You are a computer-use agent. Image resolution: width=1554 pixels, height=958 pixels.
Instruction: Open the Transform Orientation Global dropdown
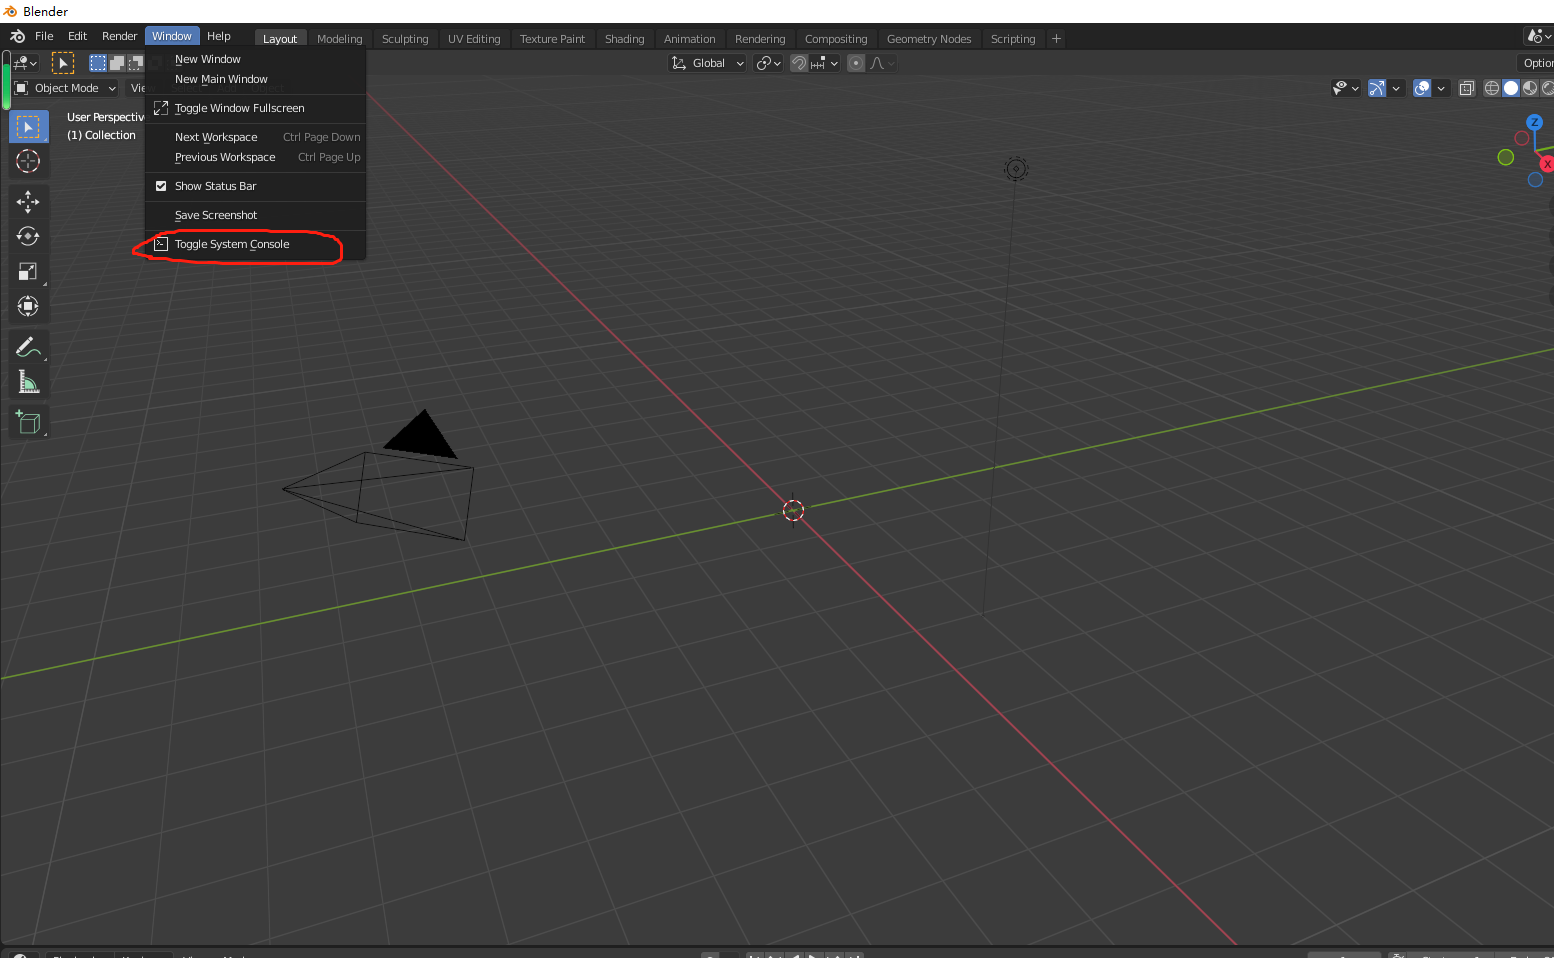click(707, 62)
